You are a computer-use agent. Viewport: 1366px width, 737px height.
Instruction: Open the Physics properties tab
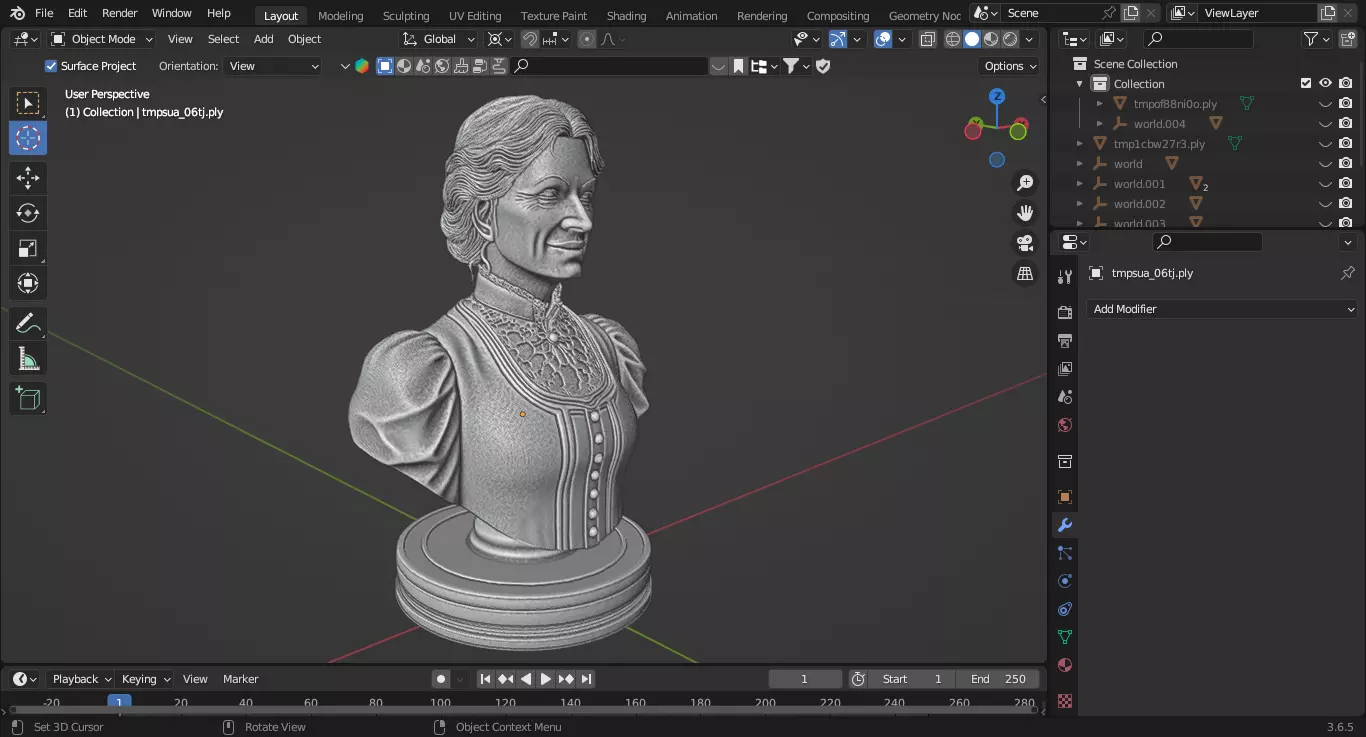pos(1065,581)
